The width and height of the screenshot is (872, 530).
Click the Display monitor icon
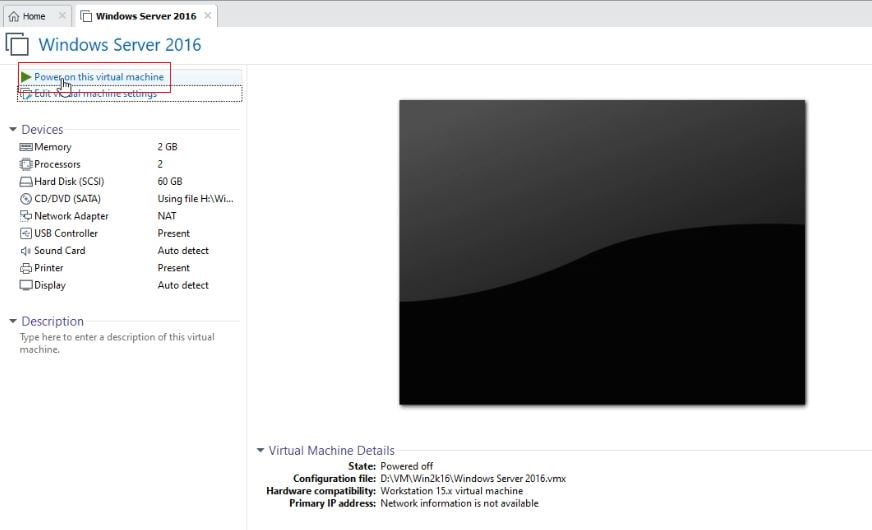pyautogui.click(x=26, y=285)
